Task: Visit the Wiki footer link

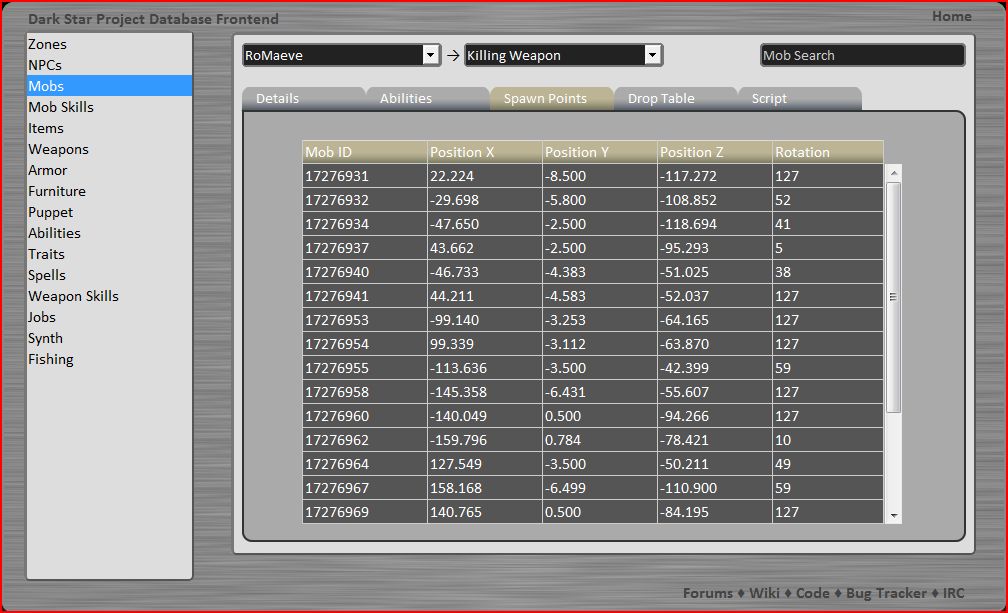Action: tap(763, 593)
